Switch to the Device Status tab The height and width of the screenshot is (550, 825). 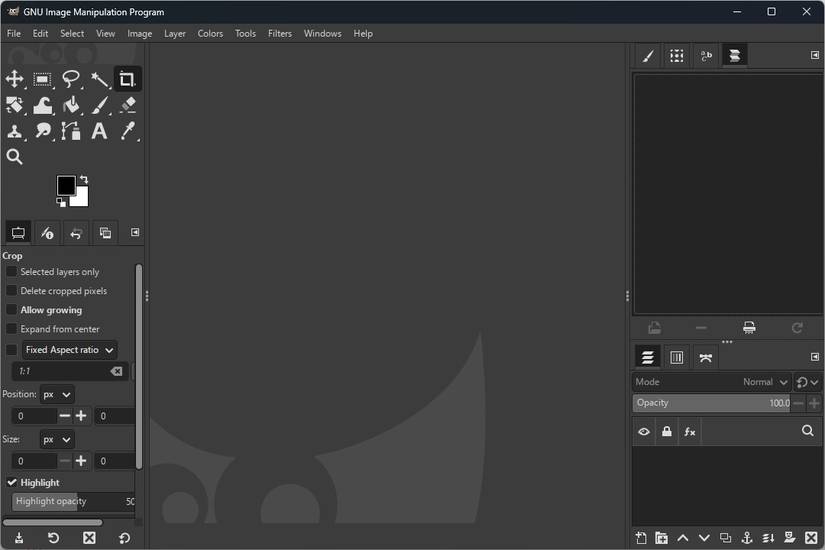[47, 233]
